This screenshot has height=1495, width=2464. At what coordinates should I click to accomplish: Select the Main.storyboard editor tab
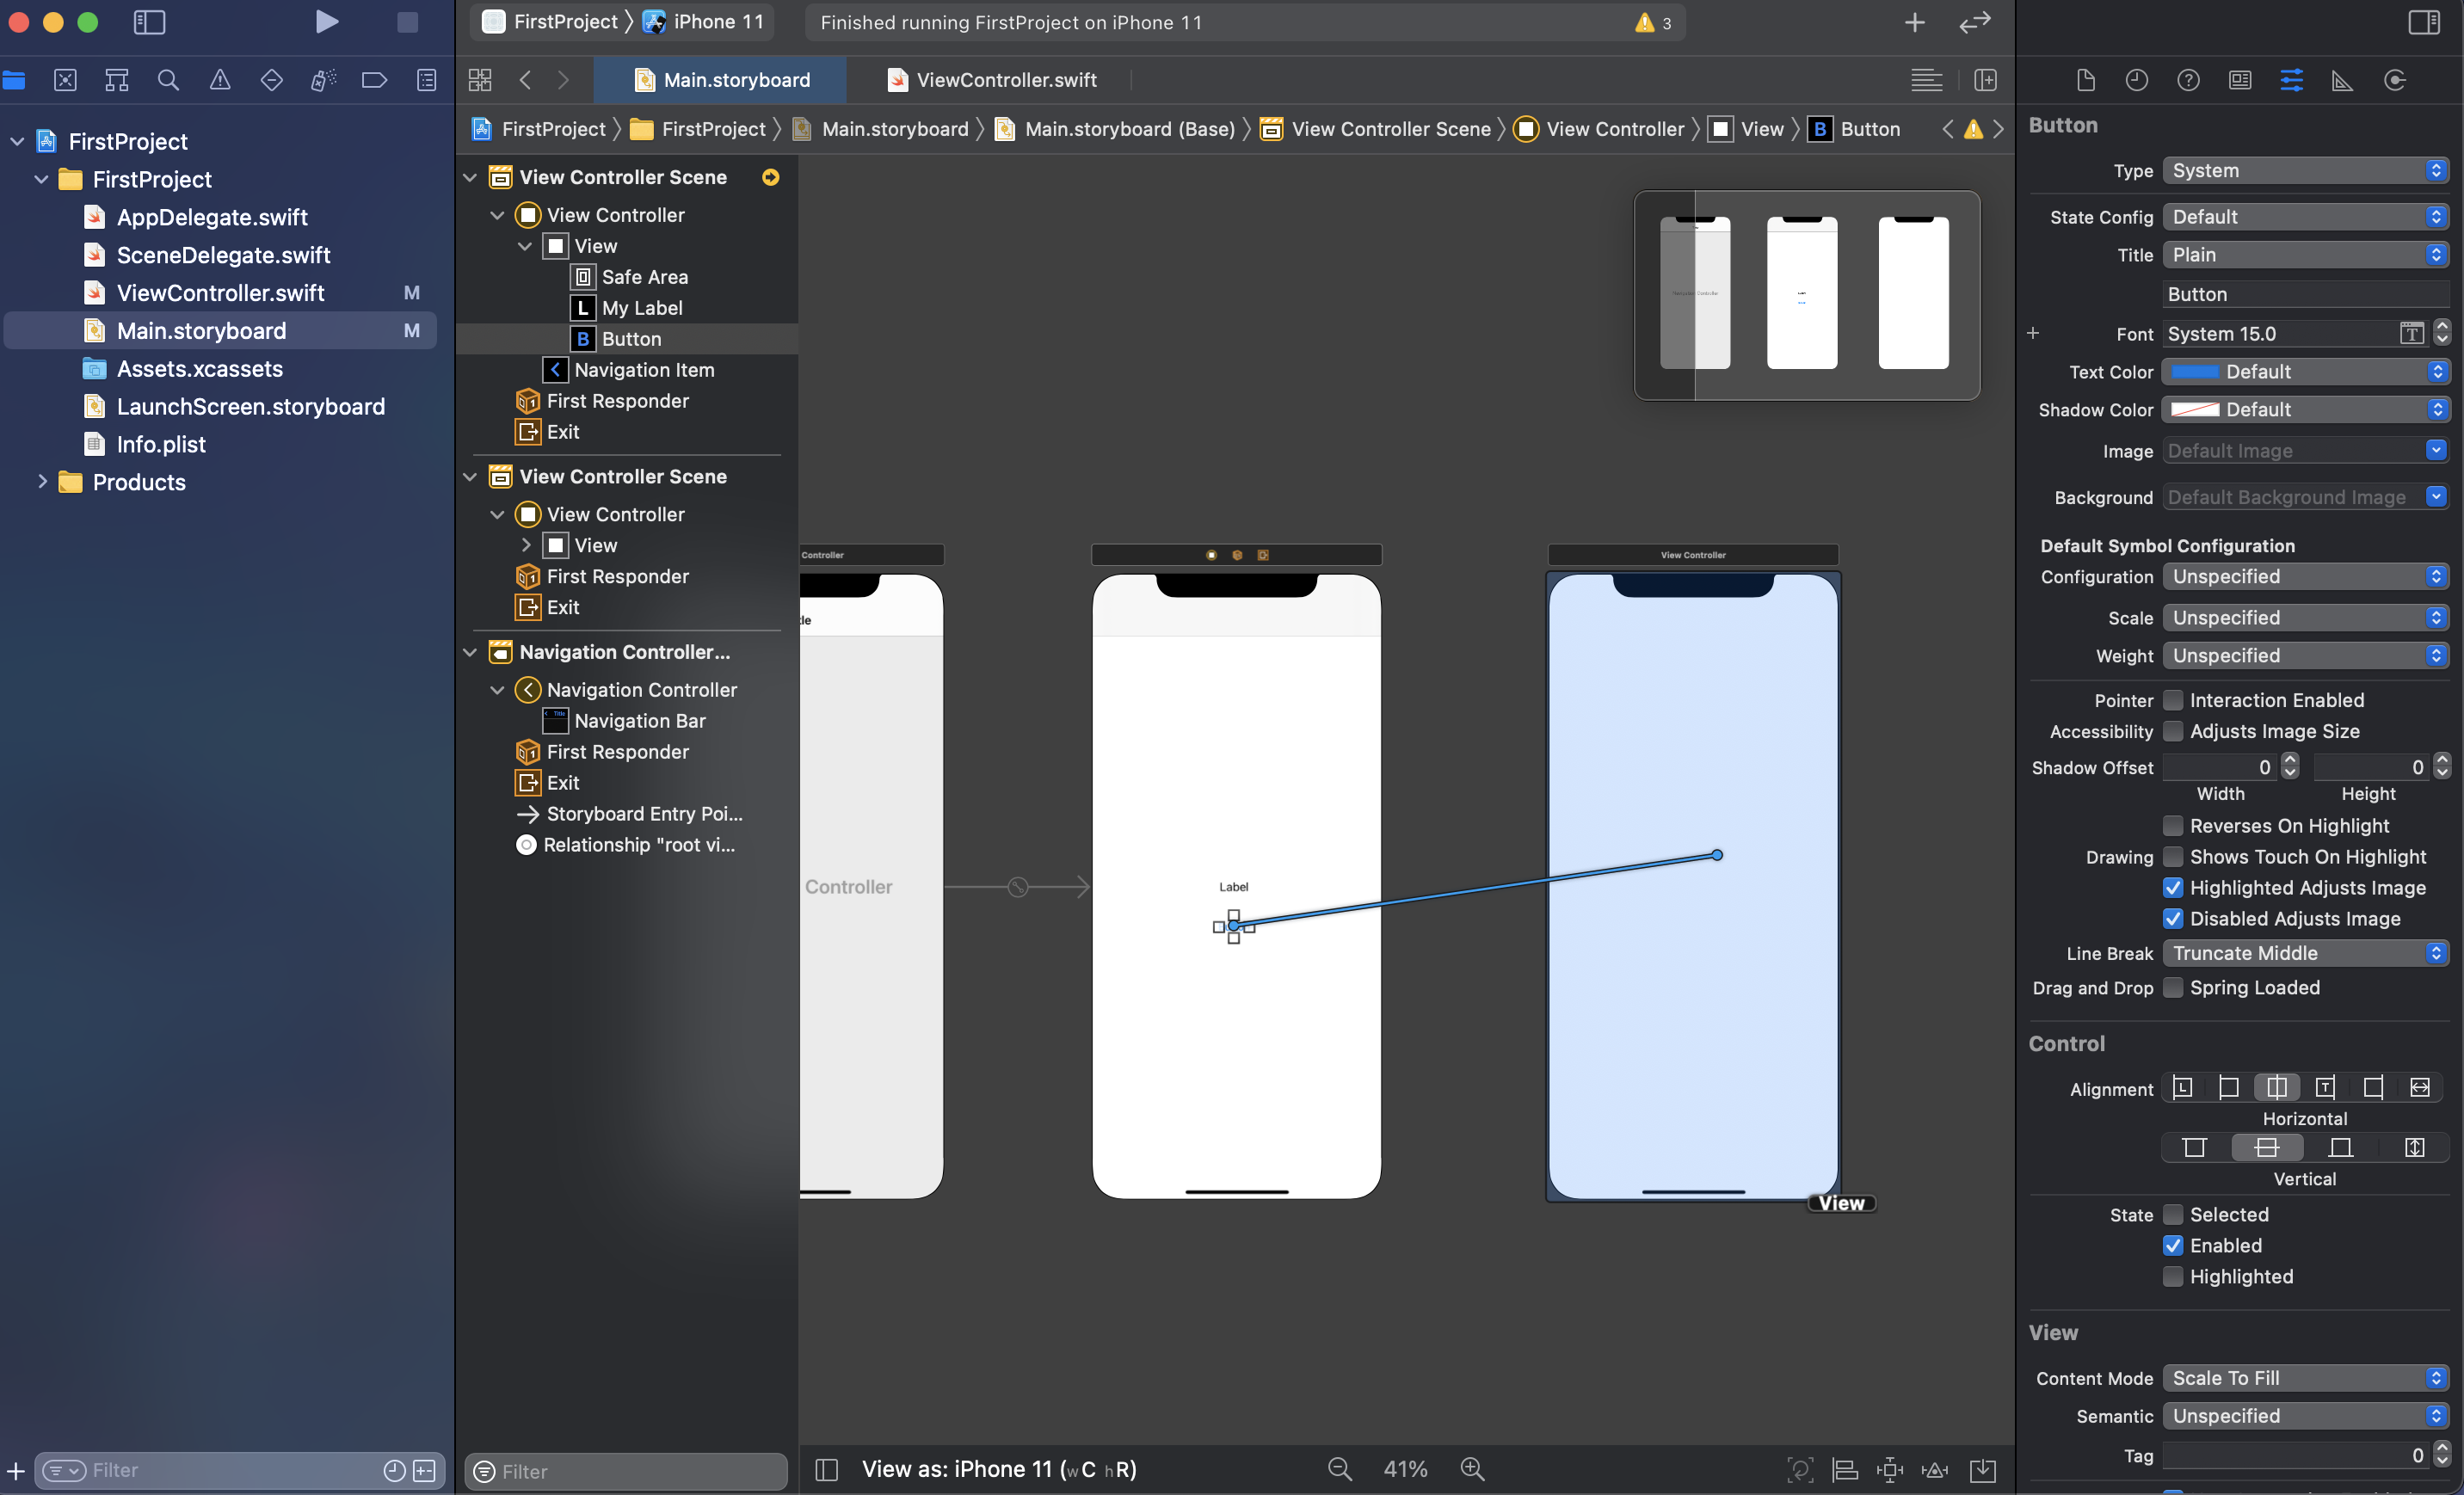tap(721, 80)
